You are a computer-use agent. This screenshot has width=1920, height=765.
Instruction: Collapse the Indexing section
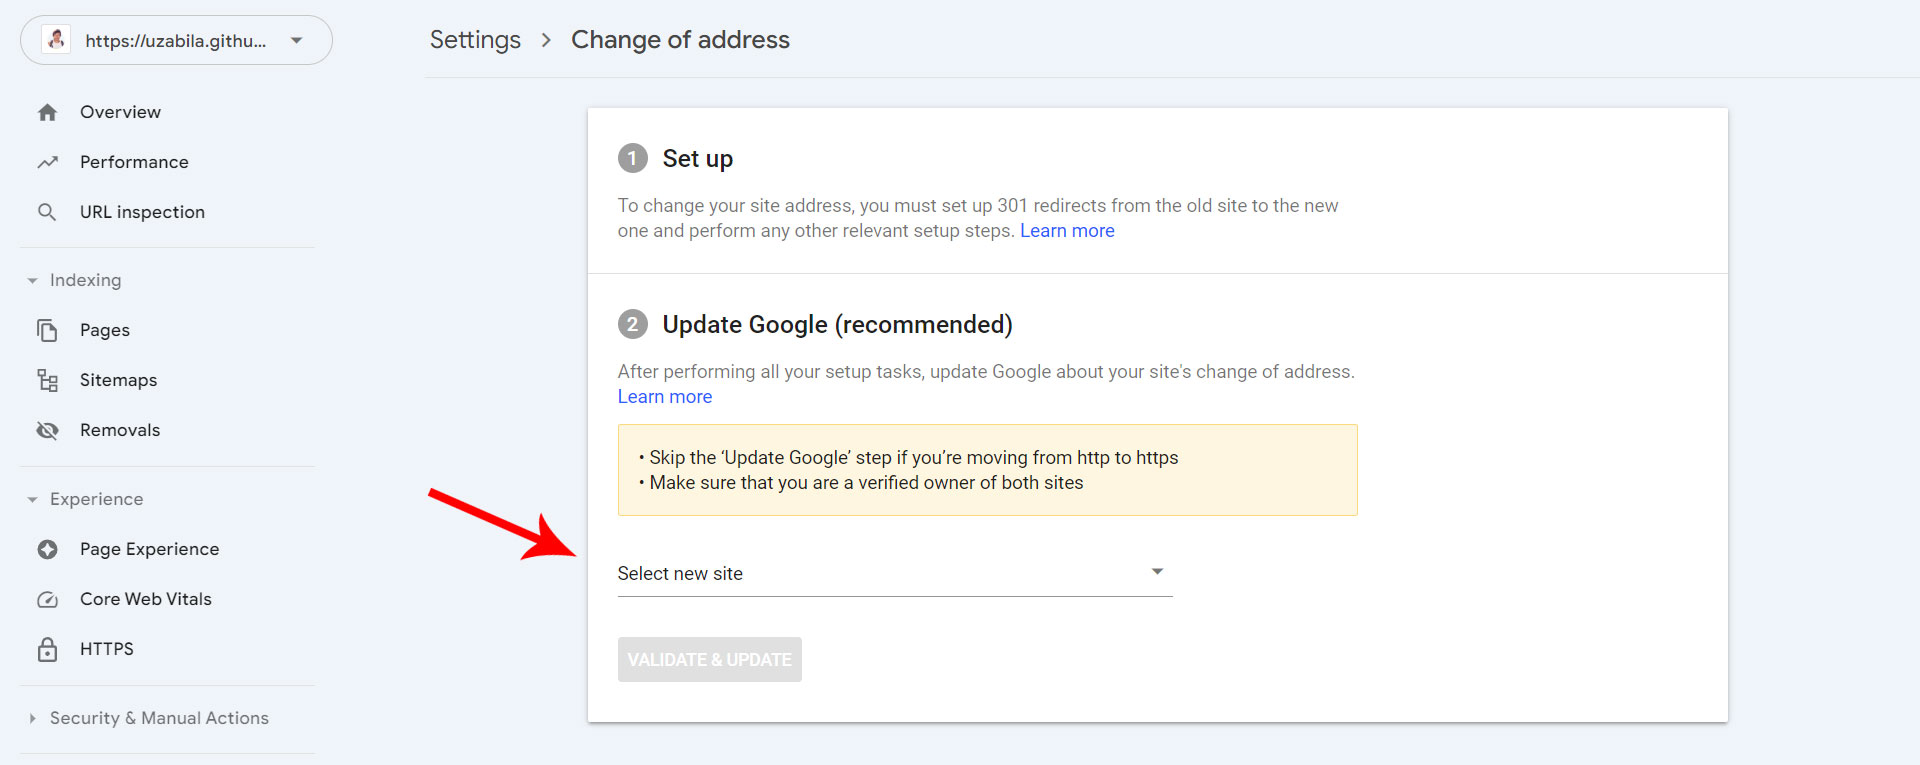(33, 281)
